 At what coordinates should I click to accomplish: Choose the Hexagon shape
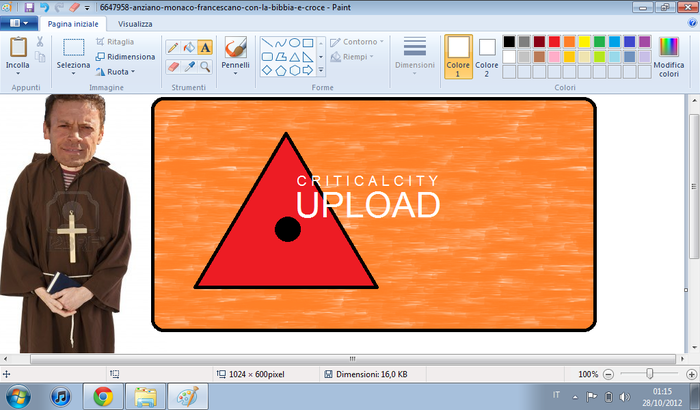[294, 70]
